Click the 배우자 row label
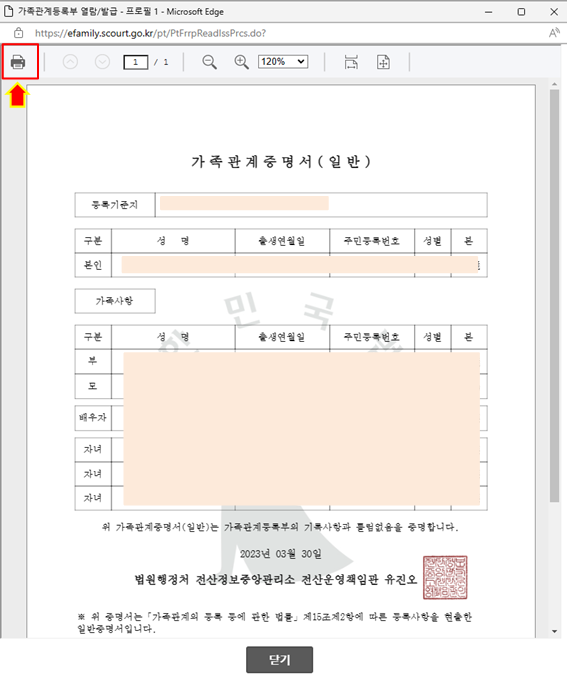 point(93,418)
